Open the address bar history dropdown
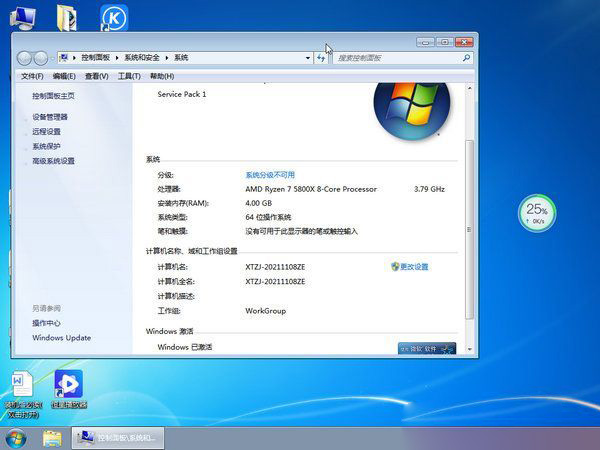Screen dimensions: 600x450 (308, 58)
